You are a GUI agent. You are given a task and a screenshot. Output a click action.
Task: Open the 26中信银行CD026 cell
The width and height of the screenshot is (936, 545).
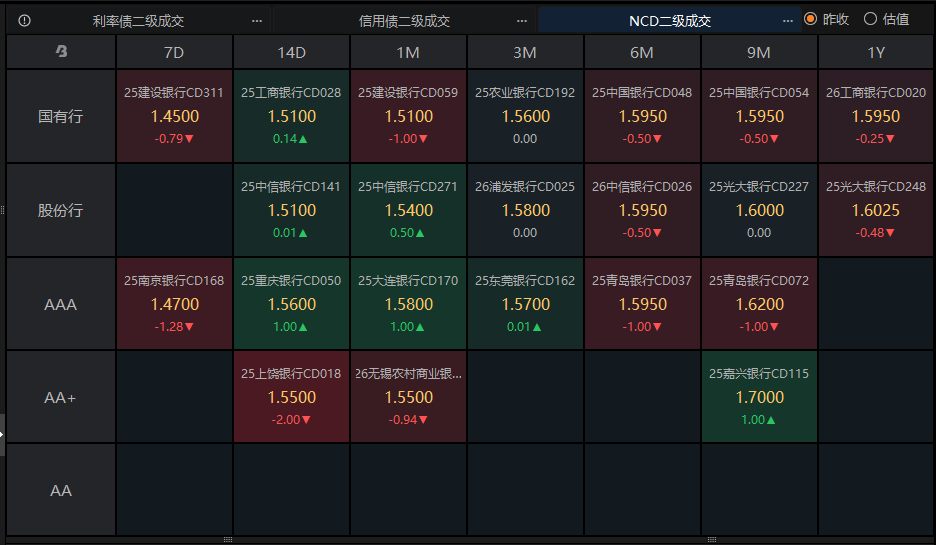(x=642, y=210)
